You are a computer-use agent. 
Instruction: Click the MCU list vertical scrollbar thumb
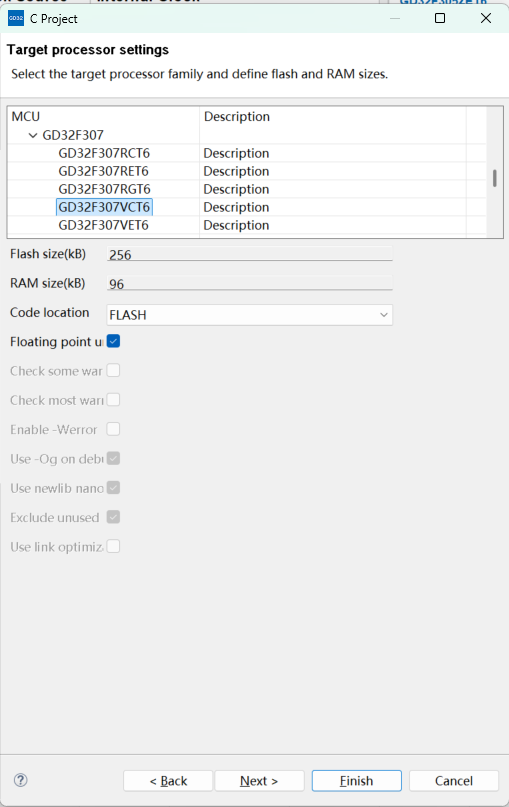[495, 179]
